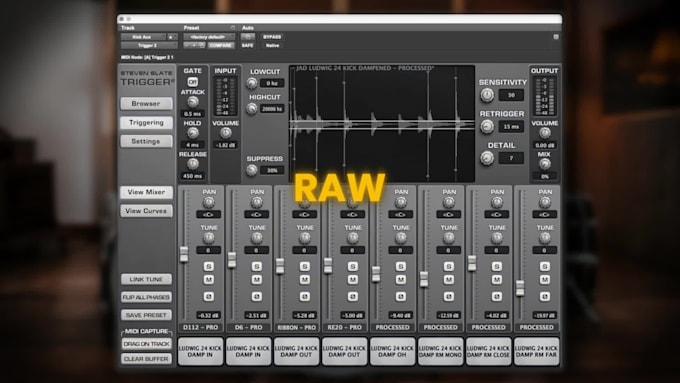Click the gate Attack knob
The width and height of the screenshot is (680, 383).
pos(193,102)
